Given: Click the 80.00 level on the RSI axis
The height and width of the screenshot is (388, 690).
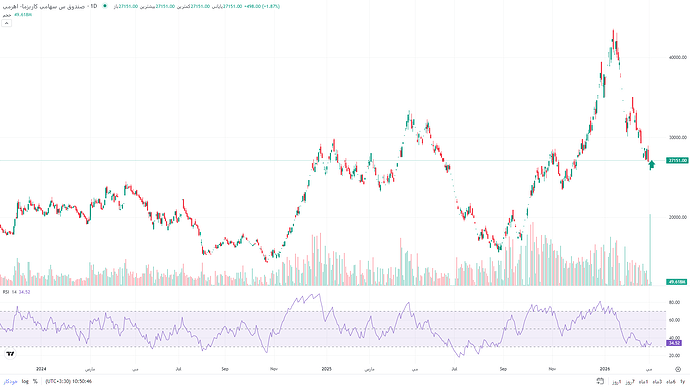Looking at the screenshot, I should (x=675, y=302).
